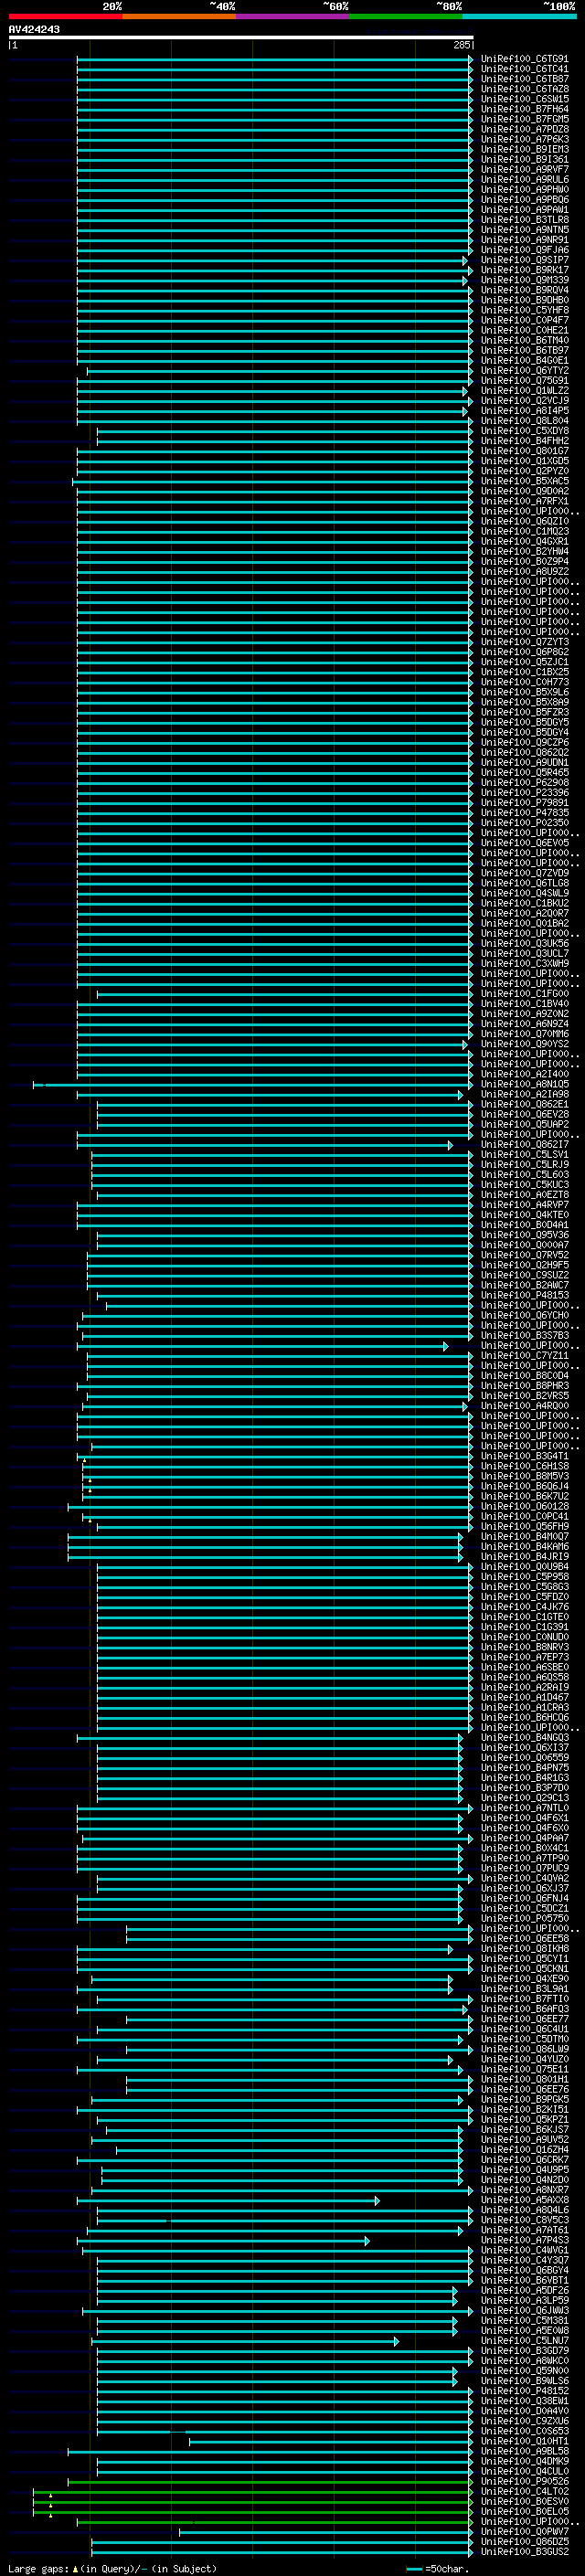
Task: Open hit UniRef100_B7FH64
Action: [x=524, y=109]
